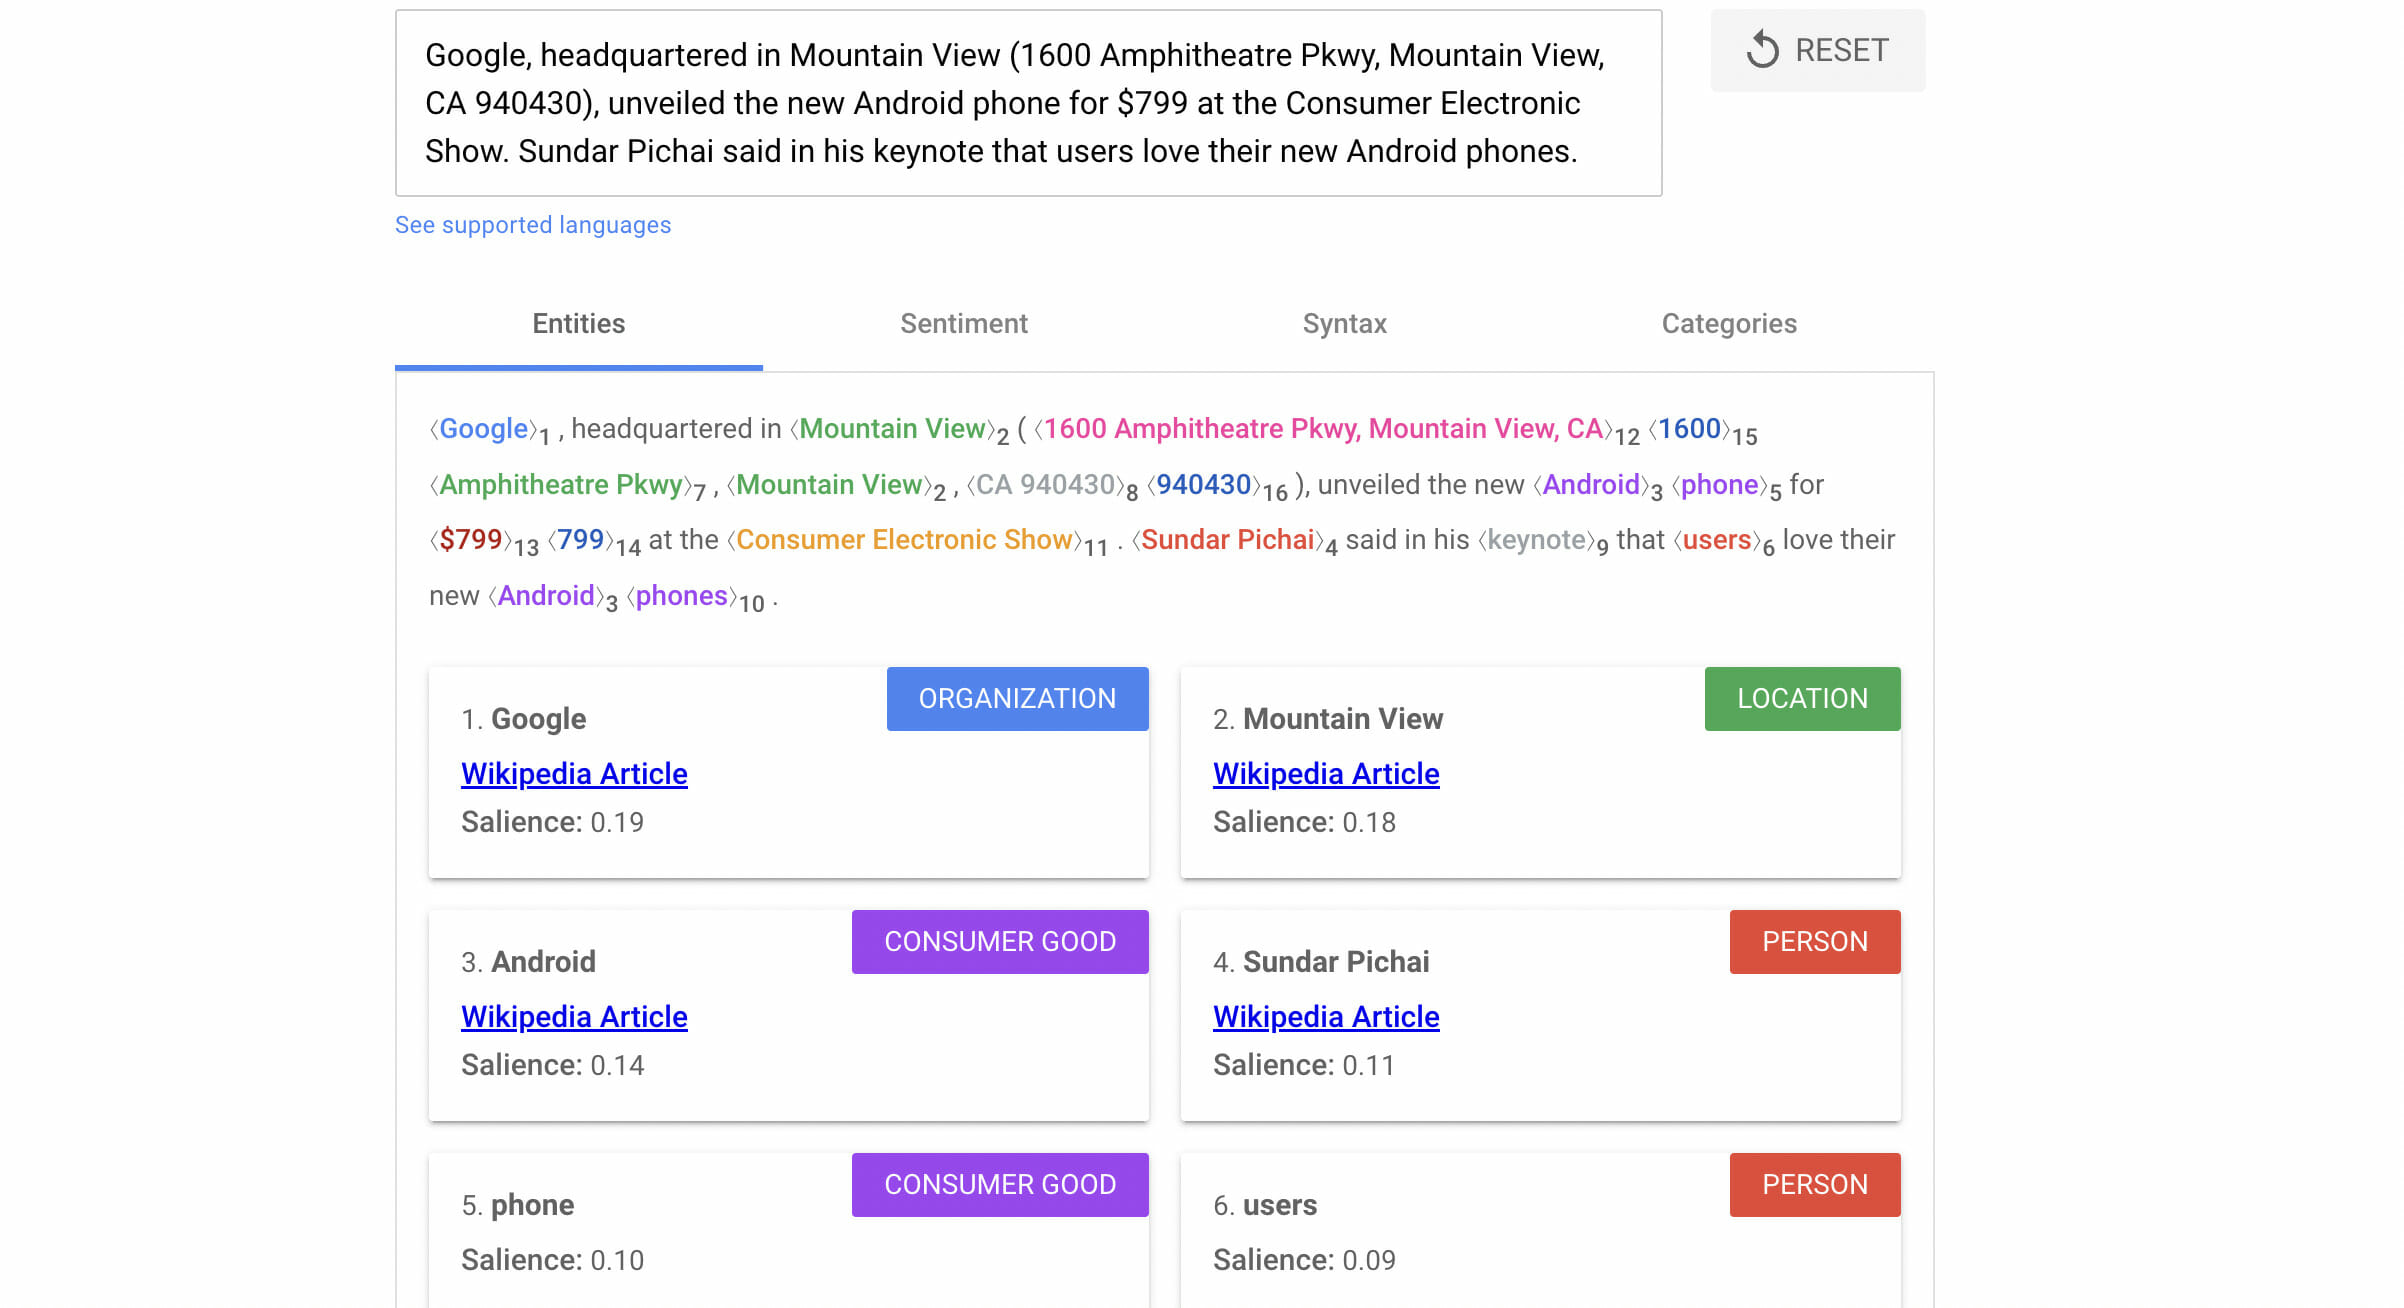Click the '3. Android' card heading

(528, 962)
